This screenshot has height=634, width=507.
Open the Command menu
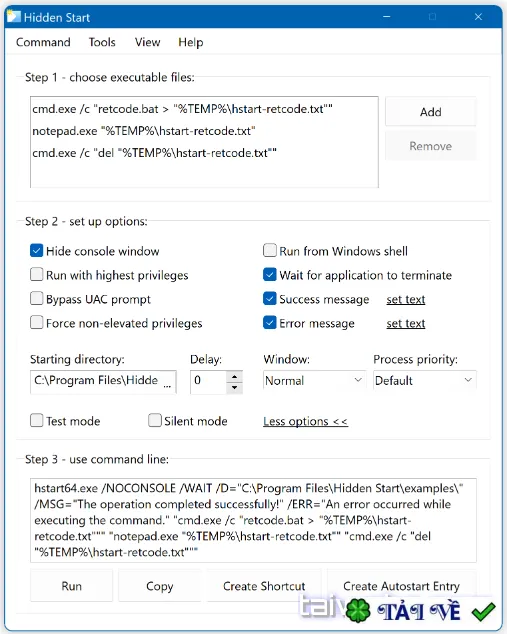click(x=43, y=42)
